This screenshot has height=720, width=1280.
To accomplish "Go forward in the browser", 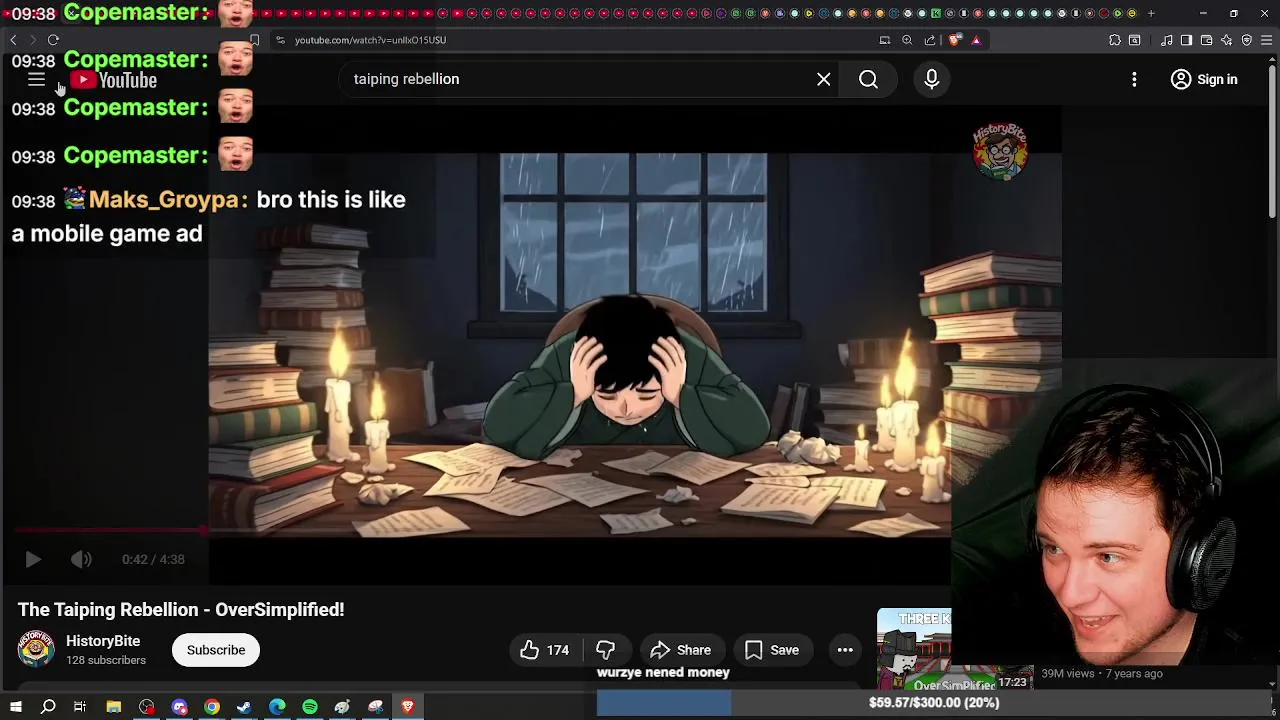I will click(32, 40).
